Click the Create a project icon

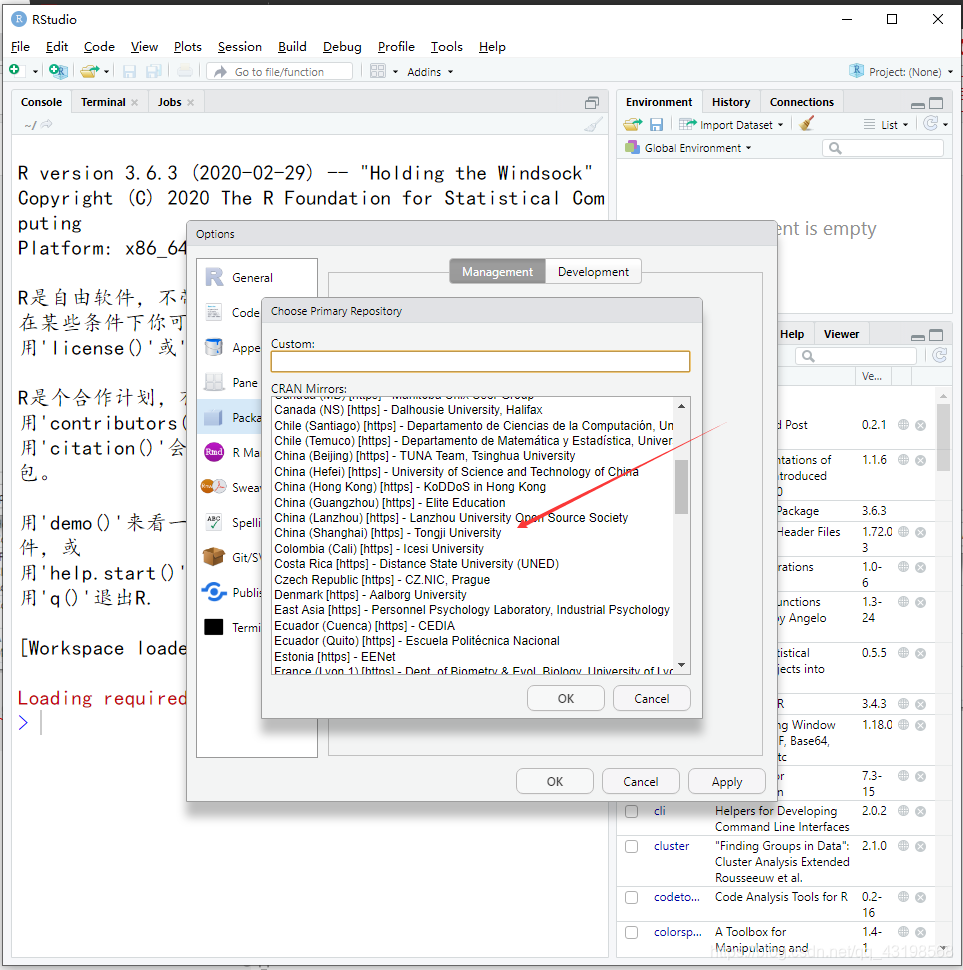(x=58, y=71)
